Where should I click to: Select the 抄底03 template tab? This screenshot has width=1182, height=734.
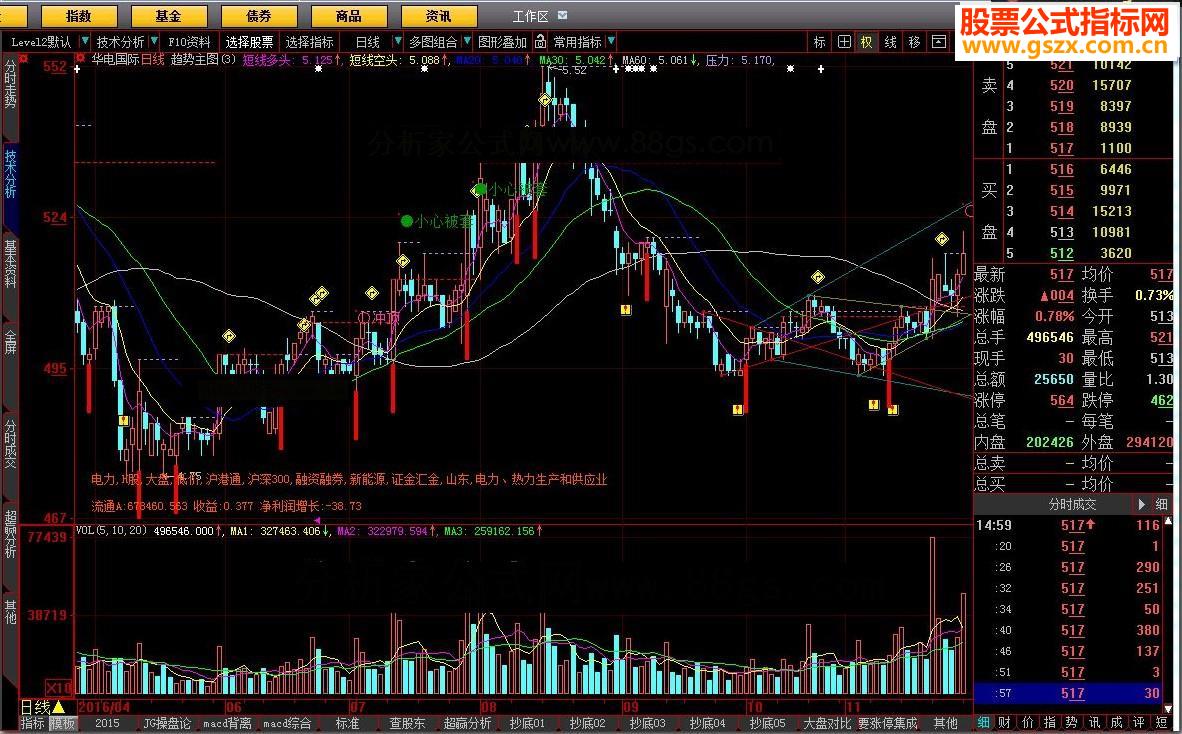[x=648, y=723]
